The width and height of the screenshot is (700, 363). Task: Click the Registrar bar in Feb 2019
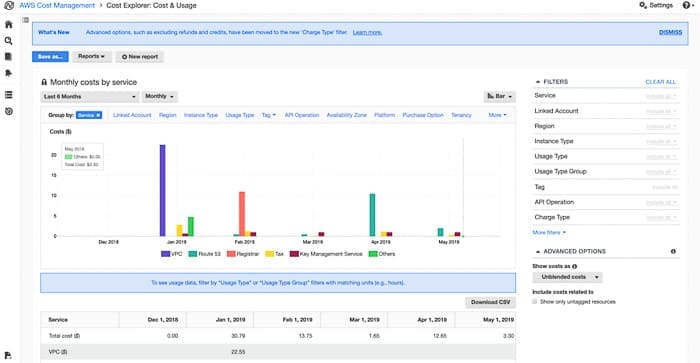tap(242, 214)
